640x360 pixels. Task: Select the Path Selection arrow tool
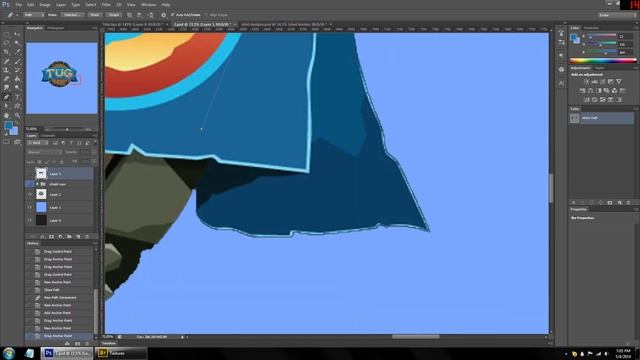tap(7, 106)
